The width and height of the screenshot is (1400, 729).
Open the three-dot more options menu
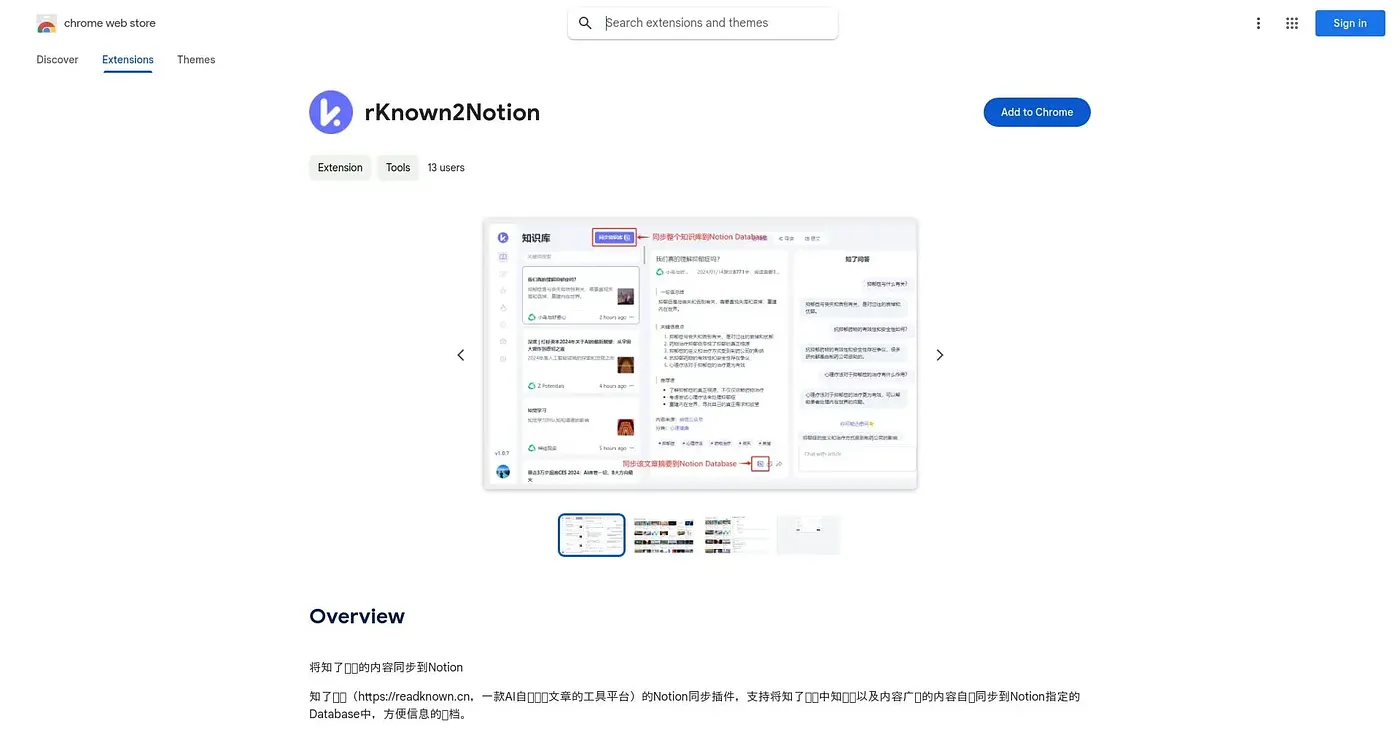point(1258,23)
